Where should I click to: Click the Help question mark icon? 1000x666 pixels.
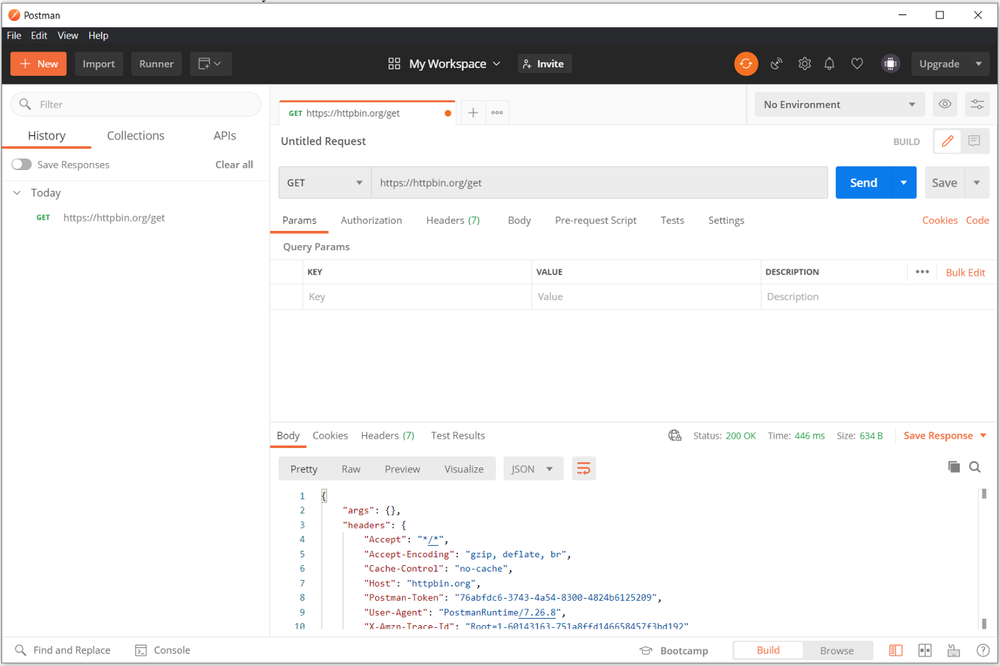(x=983, y=650)
